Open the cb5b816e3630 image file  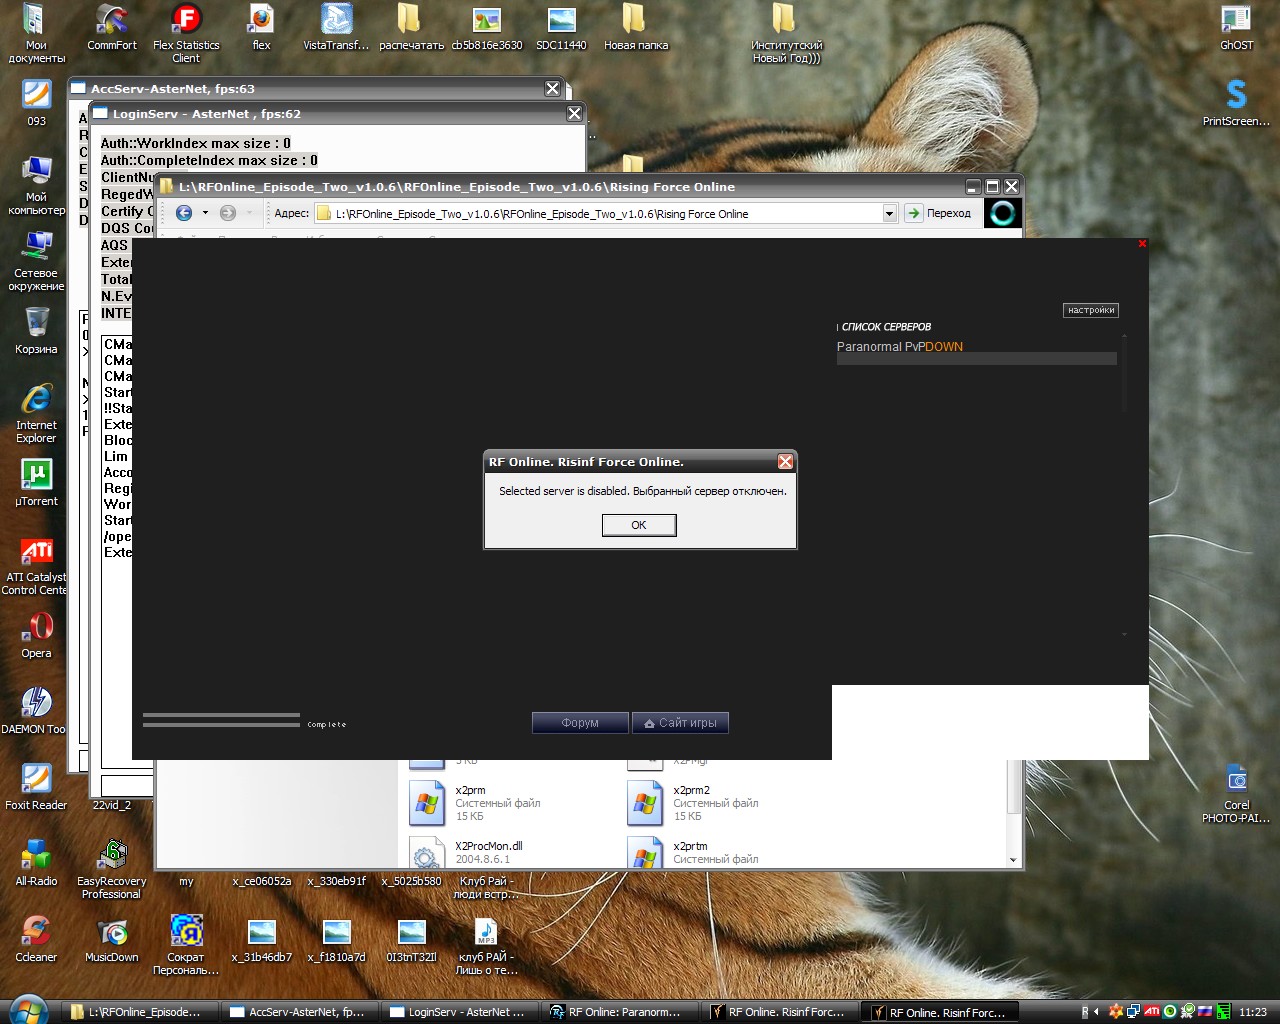pyautogui.click(x=487, y=27)
